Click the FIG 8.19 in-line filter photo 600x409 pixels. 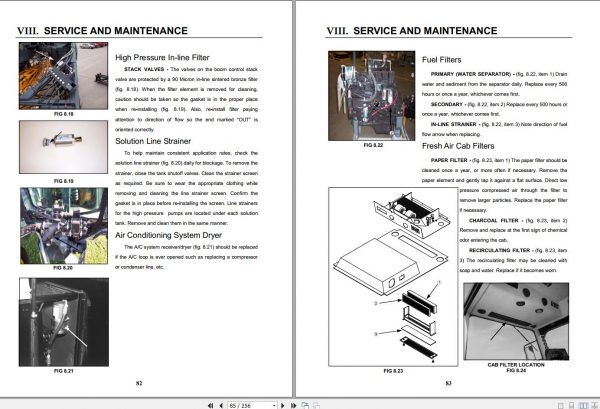pos(64,147)
